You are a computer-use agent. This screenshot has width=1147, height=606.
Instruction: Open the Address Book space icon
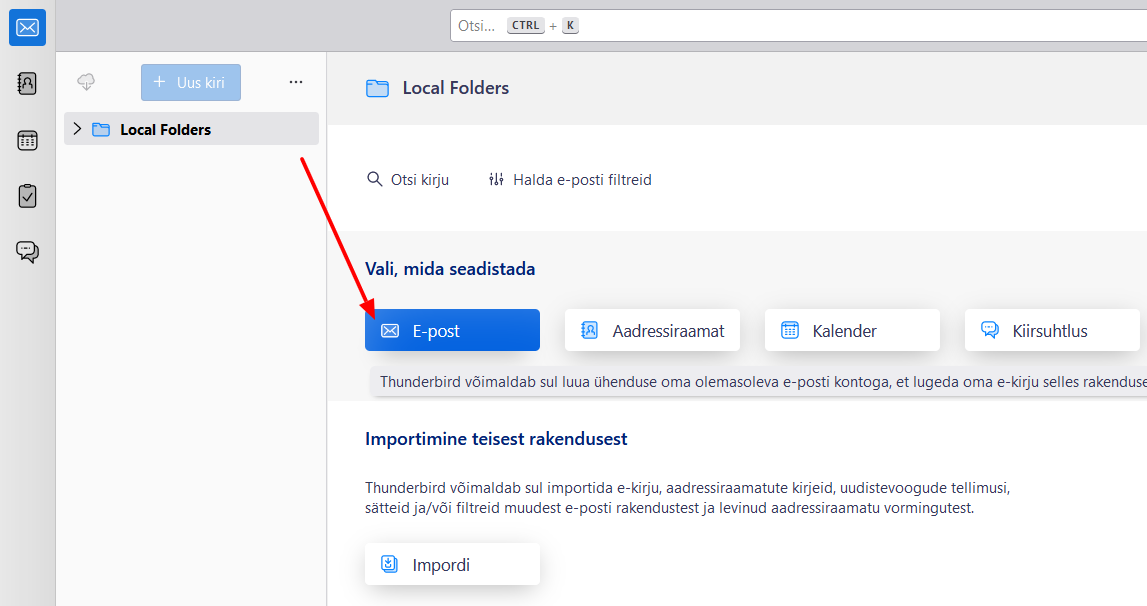click(27, 84)
